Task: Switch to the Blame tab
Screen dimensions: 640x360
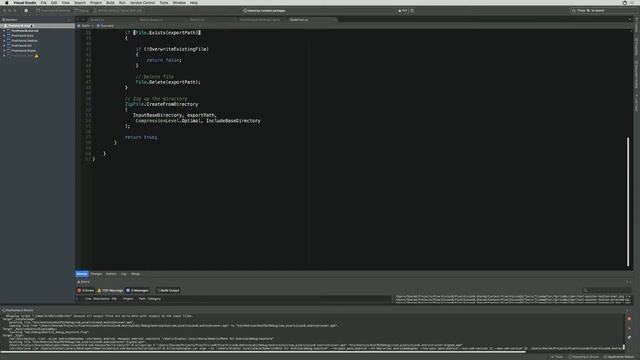Action: [x=111, y=274]
